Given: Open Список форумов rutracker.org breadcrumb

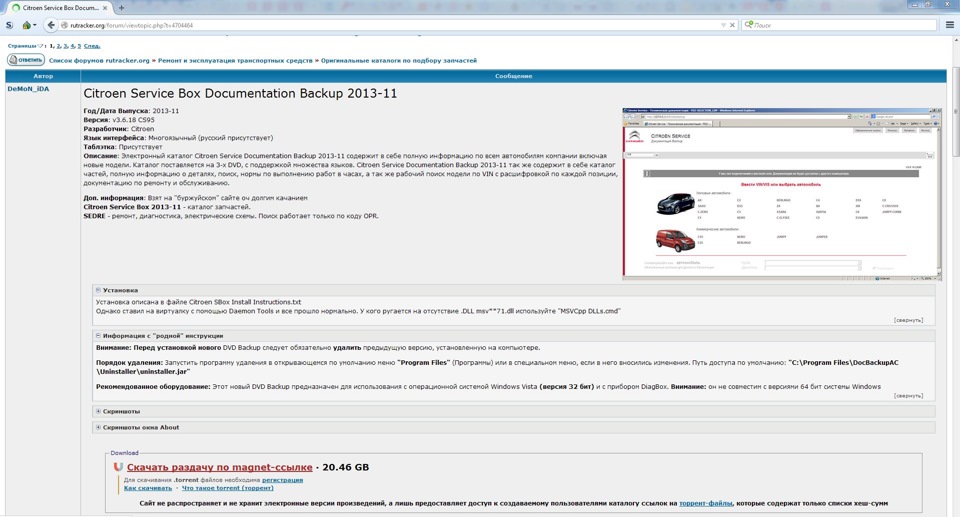Looking at the screenshot, I should click(x=99, y=61).
